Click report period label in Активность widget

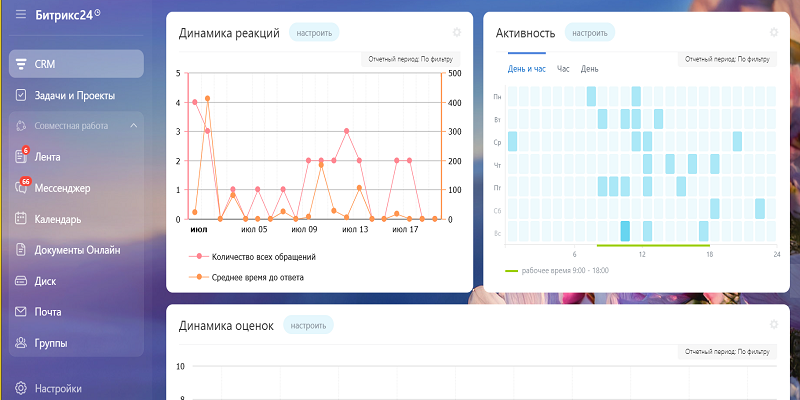(x=728, y=59)
